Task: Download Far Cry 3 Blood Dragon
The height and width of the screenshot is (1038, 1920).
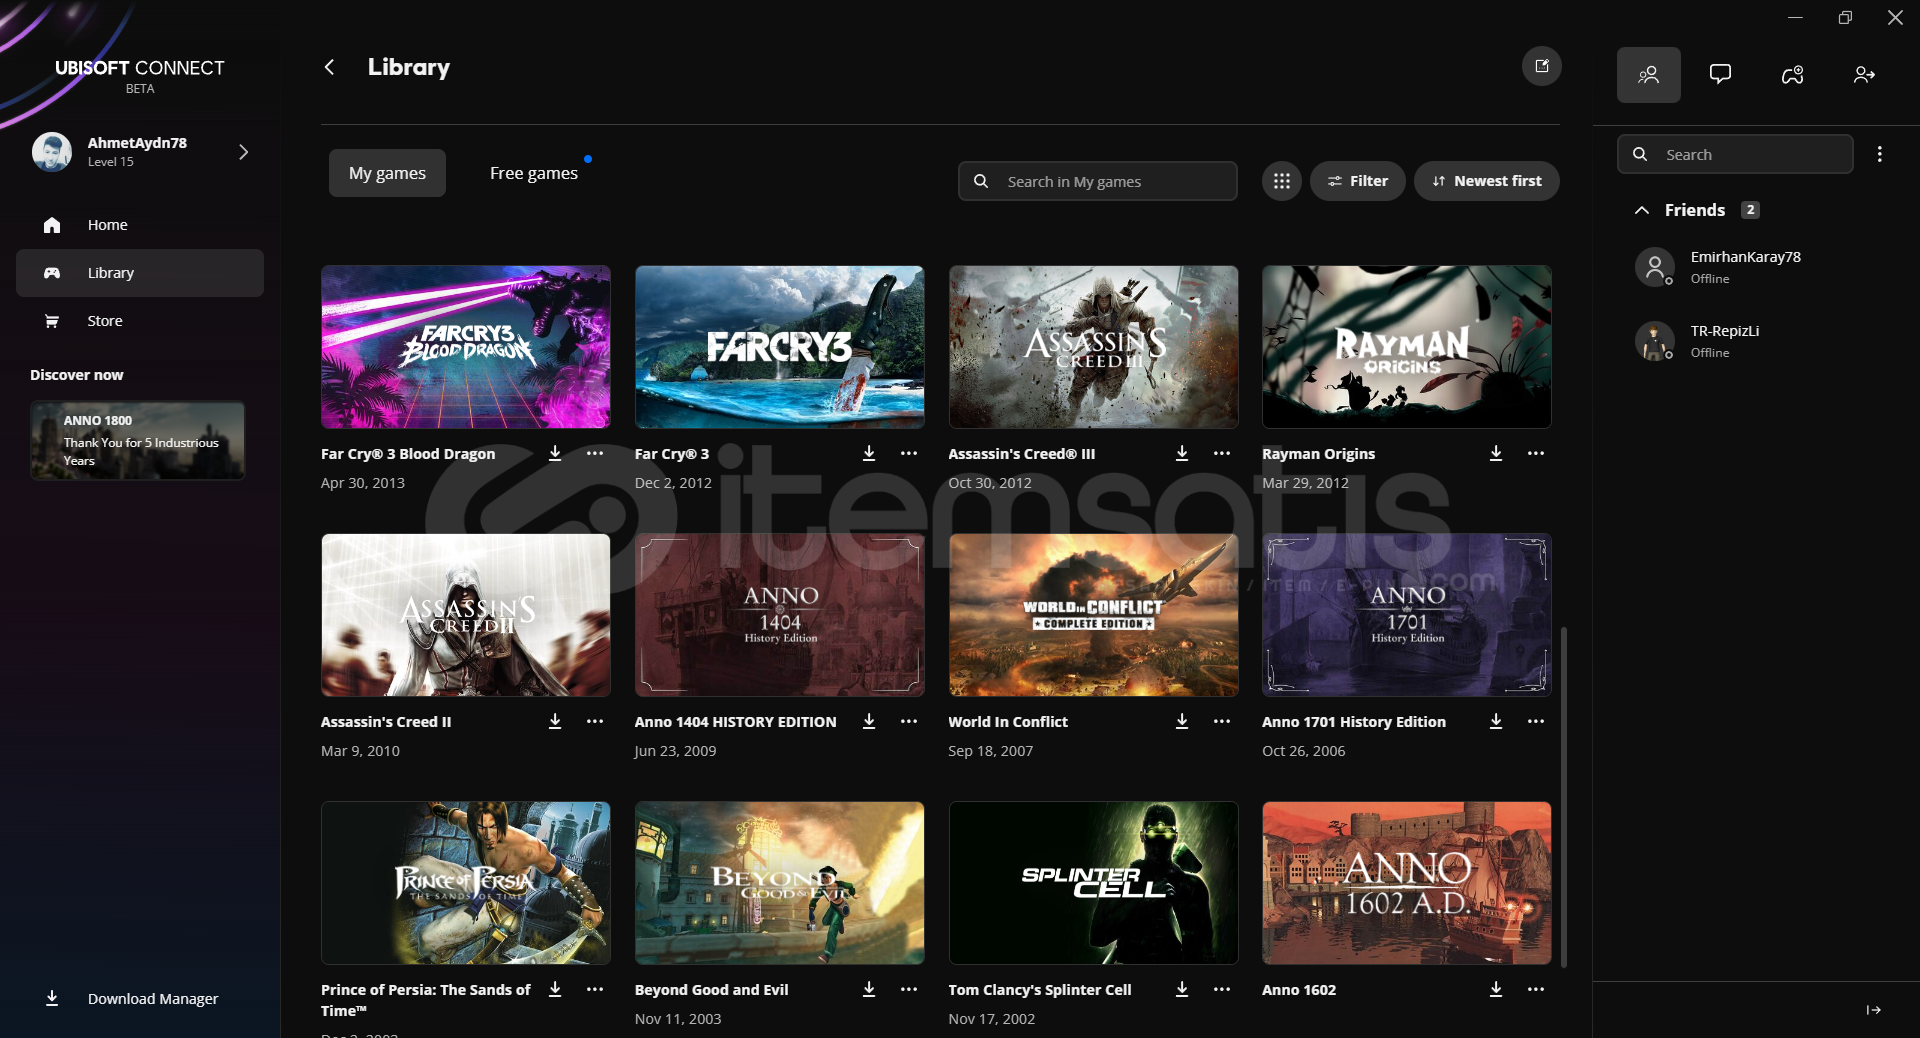Action: pyautogui.click(x=555, y=453)
